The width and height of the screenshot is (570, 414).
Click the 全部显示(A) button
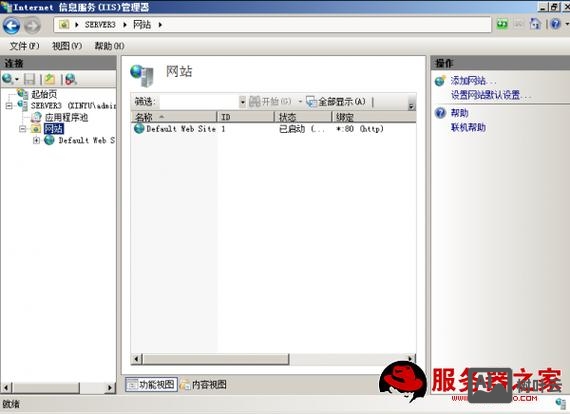click(x=336, y=102)
